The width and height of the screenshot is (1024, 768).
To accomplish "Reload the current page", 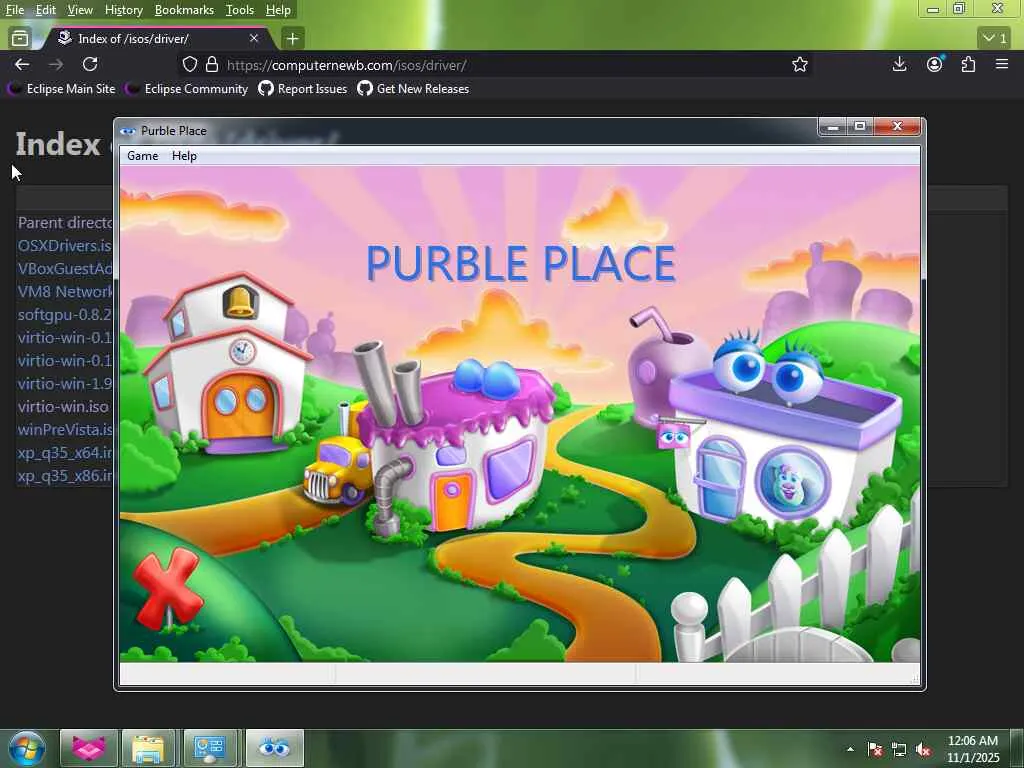I will pyautogui.click(x=90, y=64).
